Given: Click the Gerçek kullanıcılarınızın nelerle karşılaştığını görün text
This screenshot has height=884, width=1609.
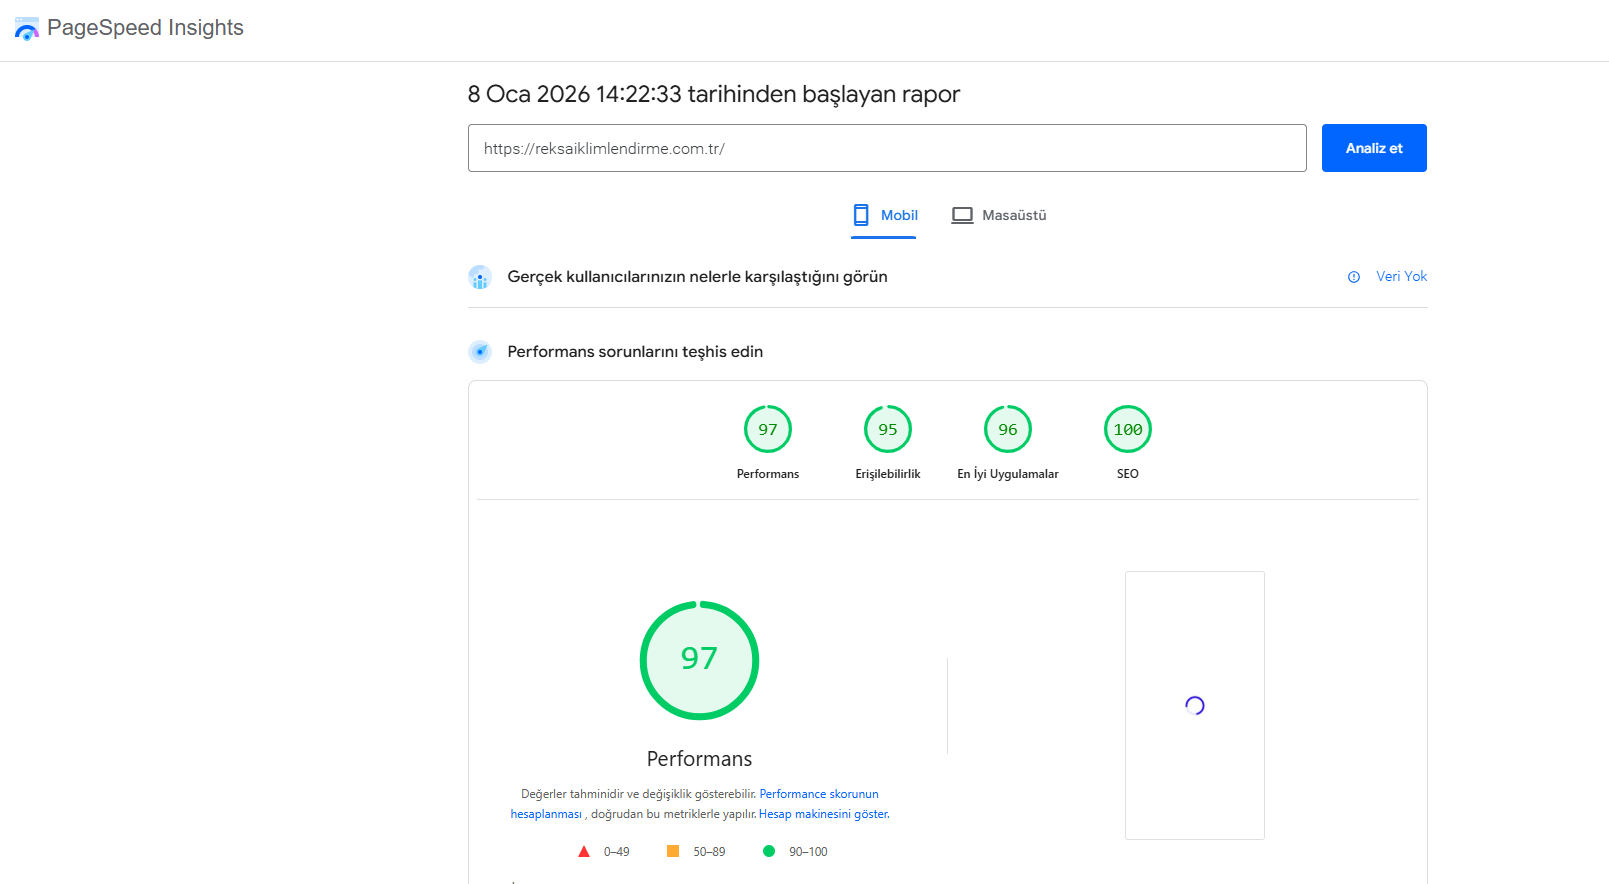Looking at the screenshot, I should (697, 277).
